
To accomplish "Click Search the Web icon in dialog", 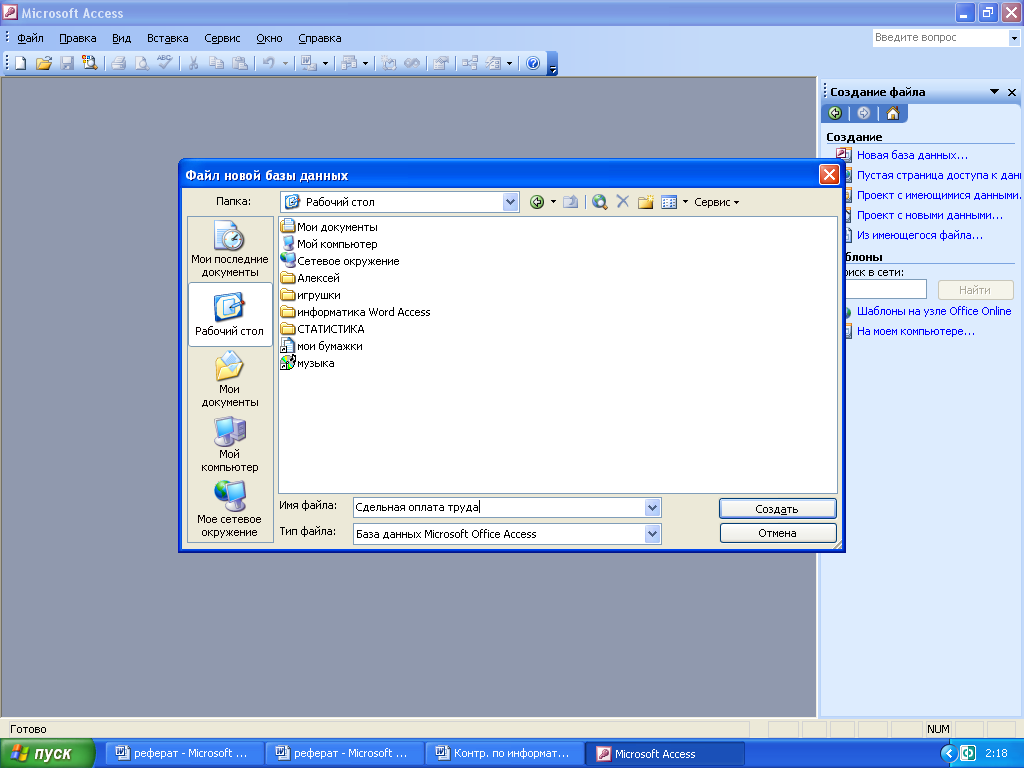I will click(600, 202).
